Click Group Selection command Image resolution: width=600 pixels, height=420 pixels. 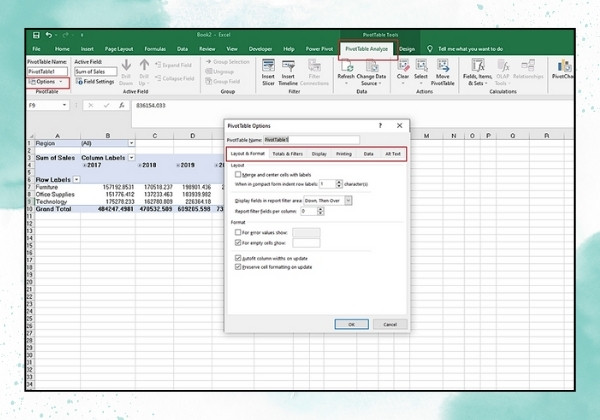[x=228, y=62]
